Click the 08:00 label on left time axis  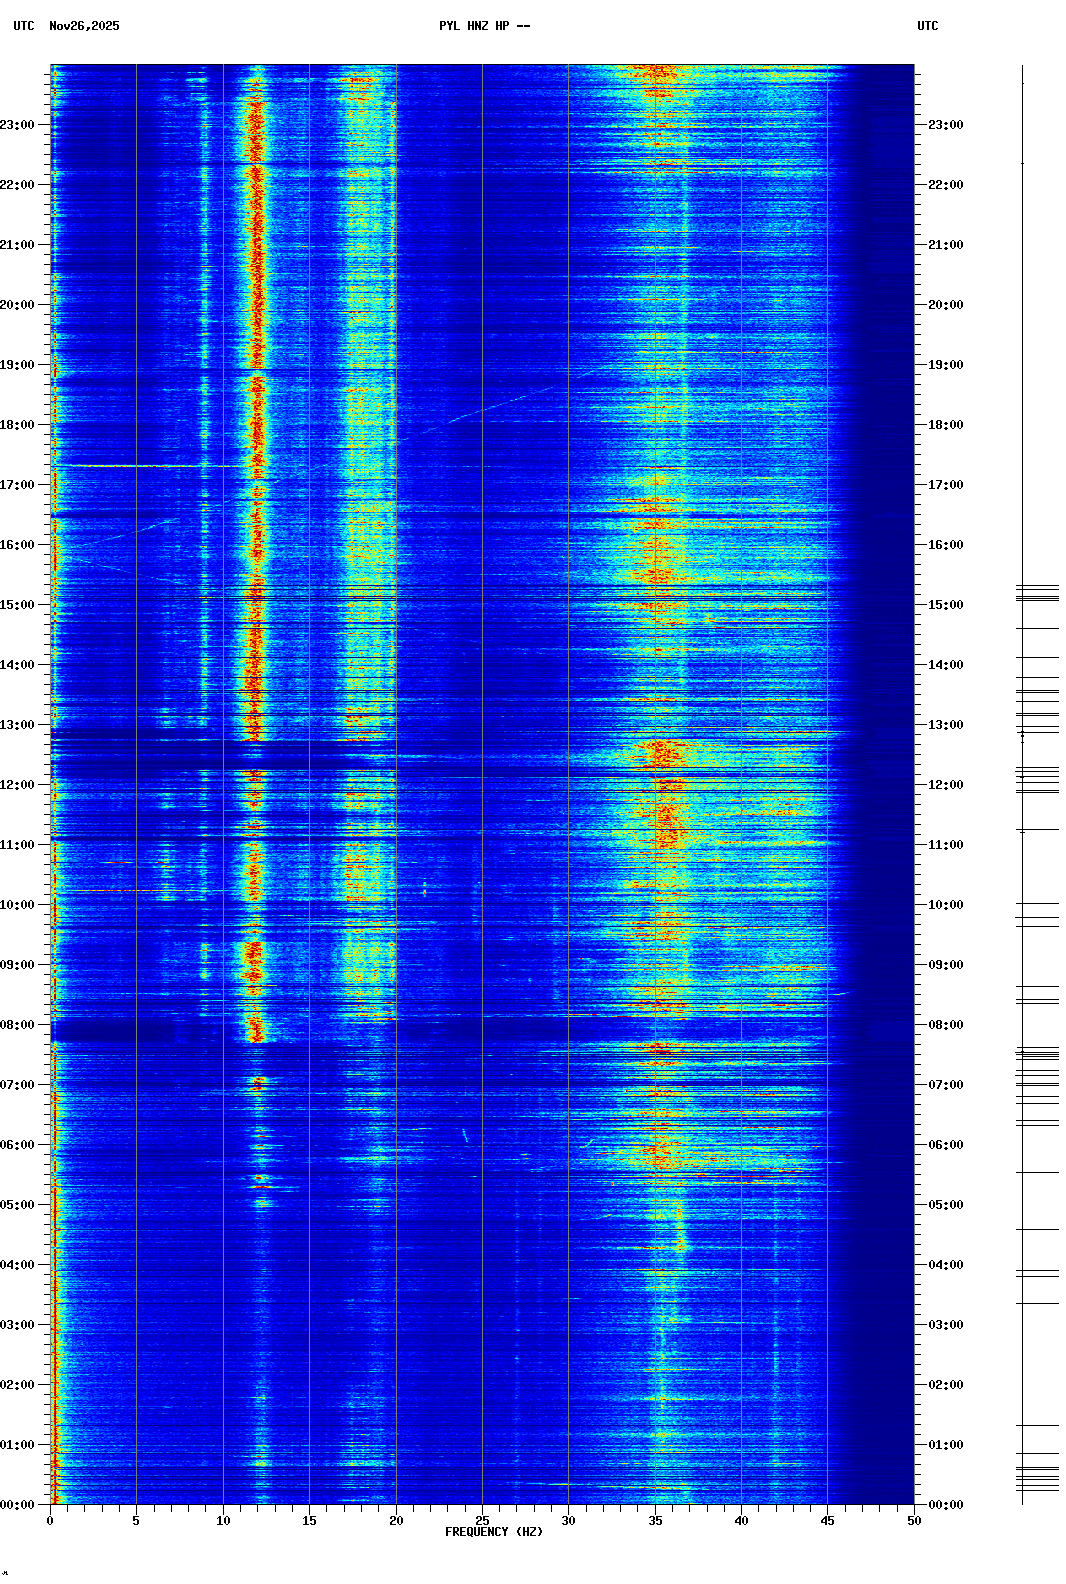(x=18, y=1025)
